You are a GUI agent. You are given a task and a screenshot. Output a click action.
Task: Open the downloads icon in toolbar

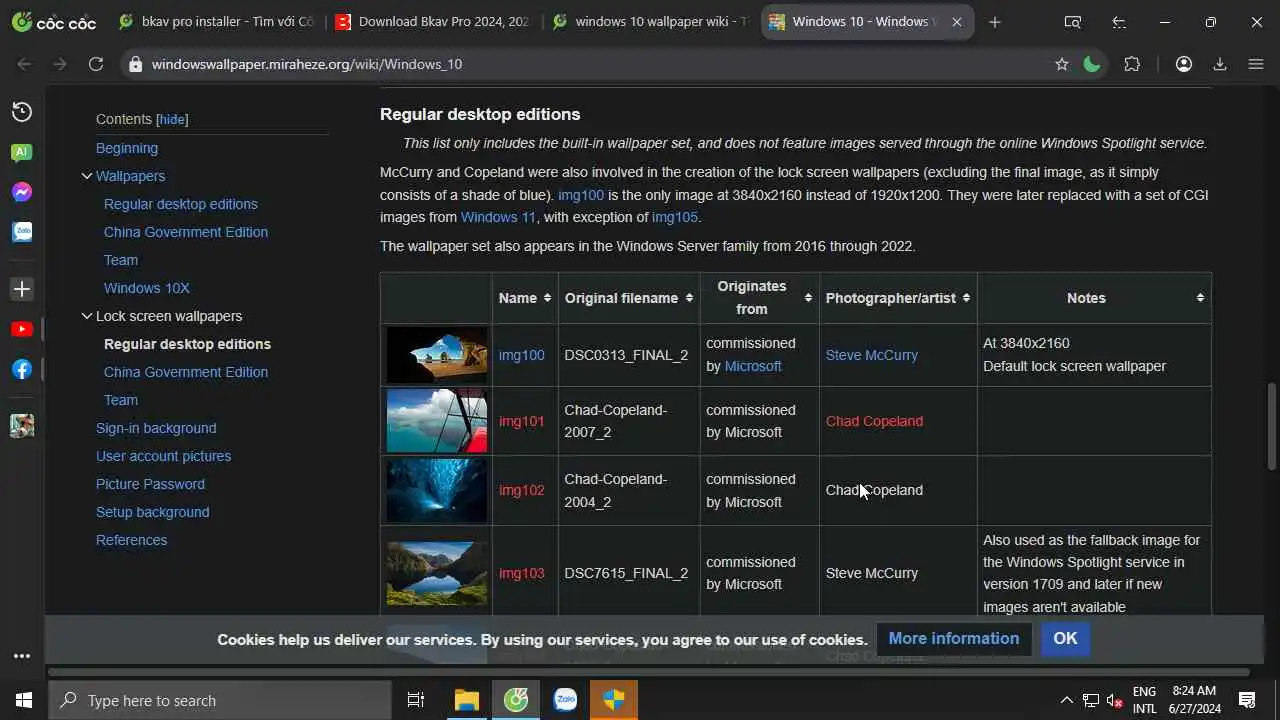(1220, 64)
